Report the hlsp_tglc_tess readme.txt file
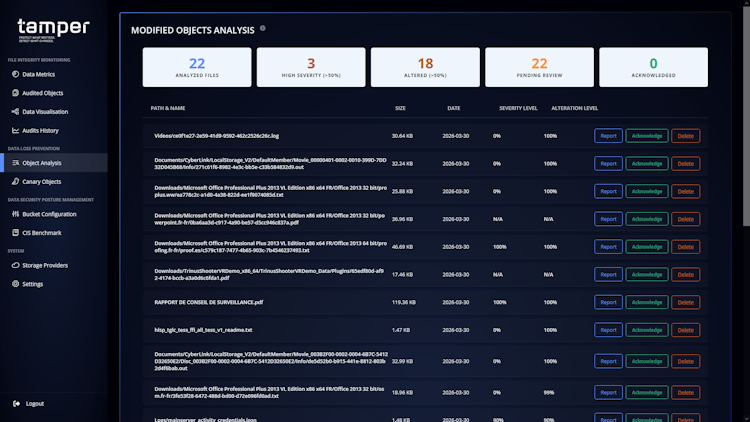The height and width of the screenshot is (422, 750). [608, 330]
